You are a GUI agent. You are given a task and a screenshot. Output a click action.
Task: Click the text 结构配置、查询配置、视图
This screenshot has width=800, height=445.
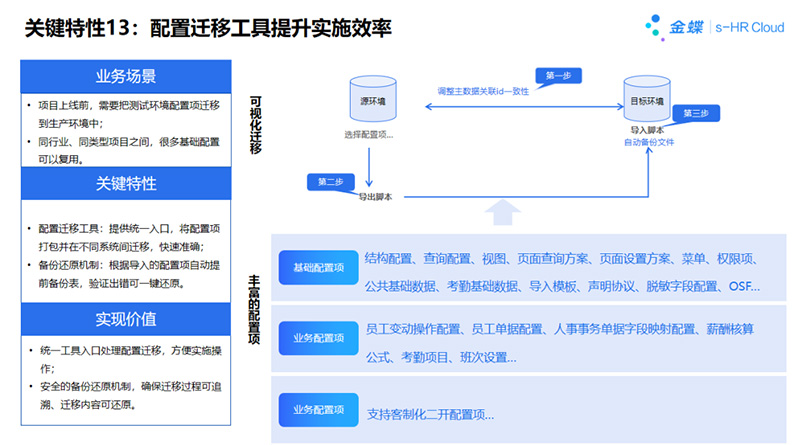[x=435, y=259]
